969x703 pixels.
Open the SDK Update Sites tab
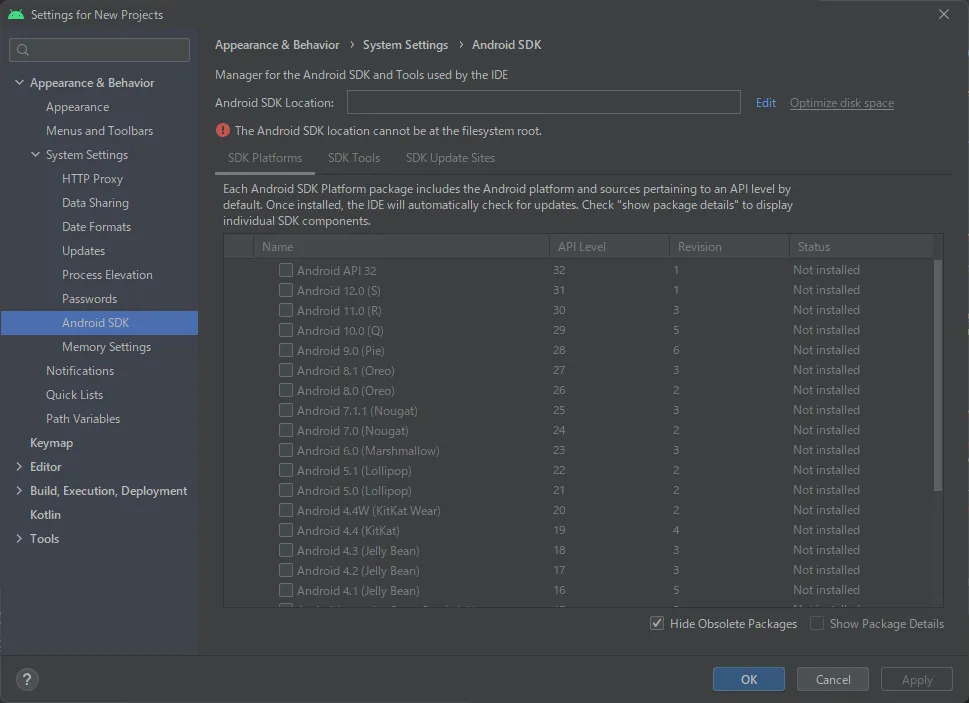click(450, 158)
